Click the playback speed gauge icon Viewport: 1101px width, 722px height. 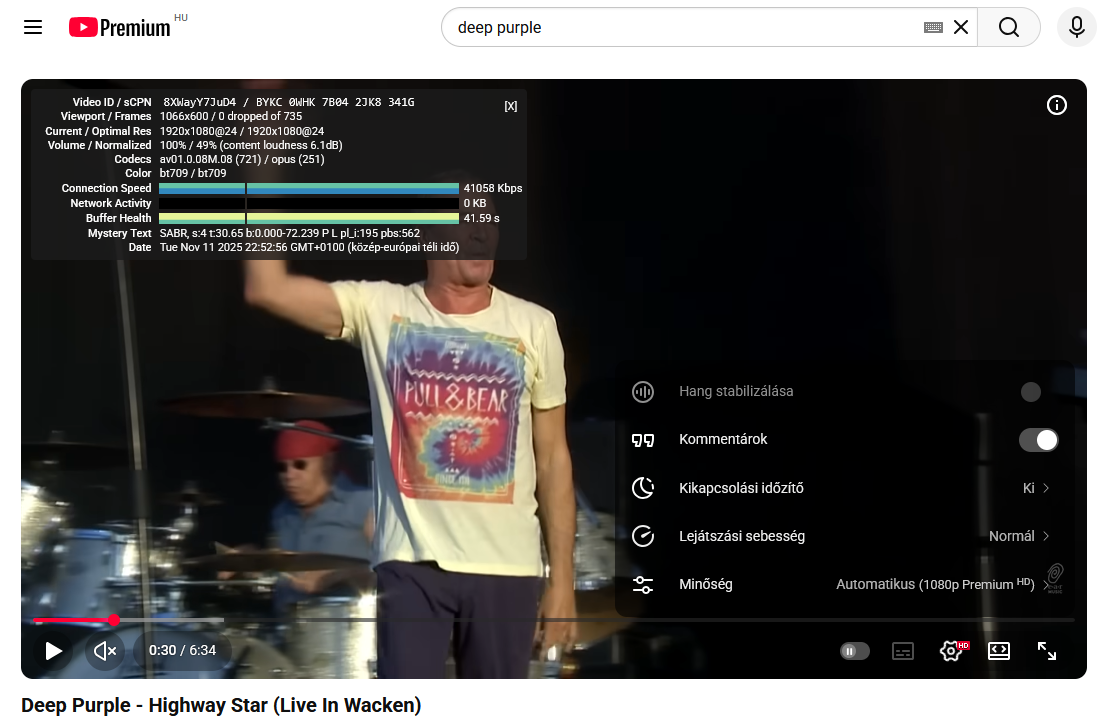click(x=642, y=536)
